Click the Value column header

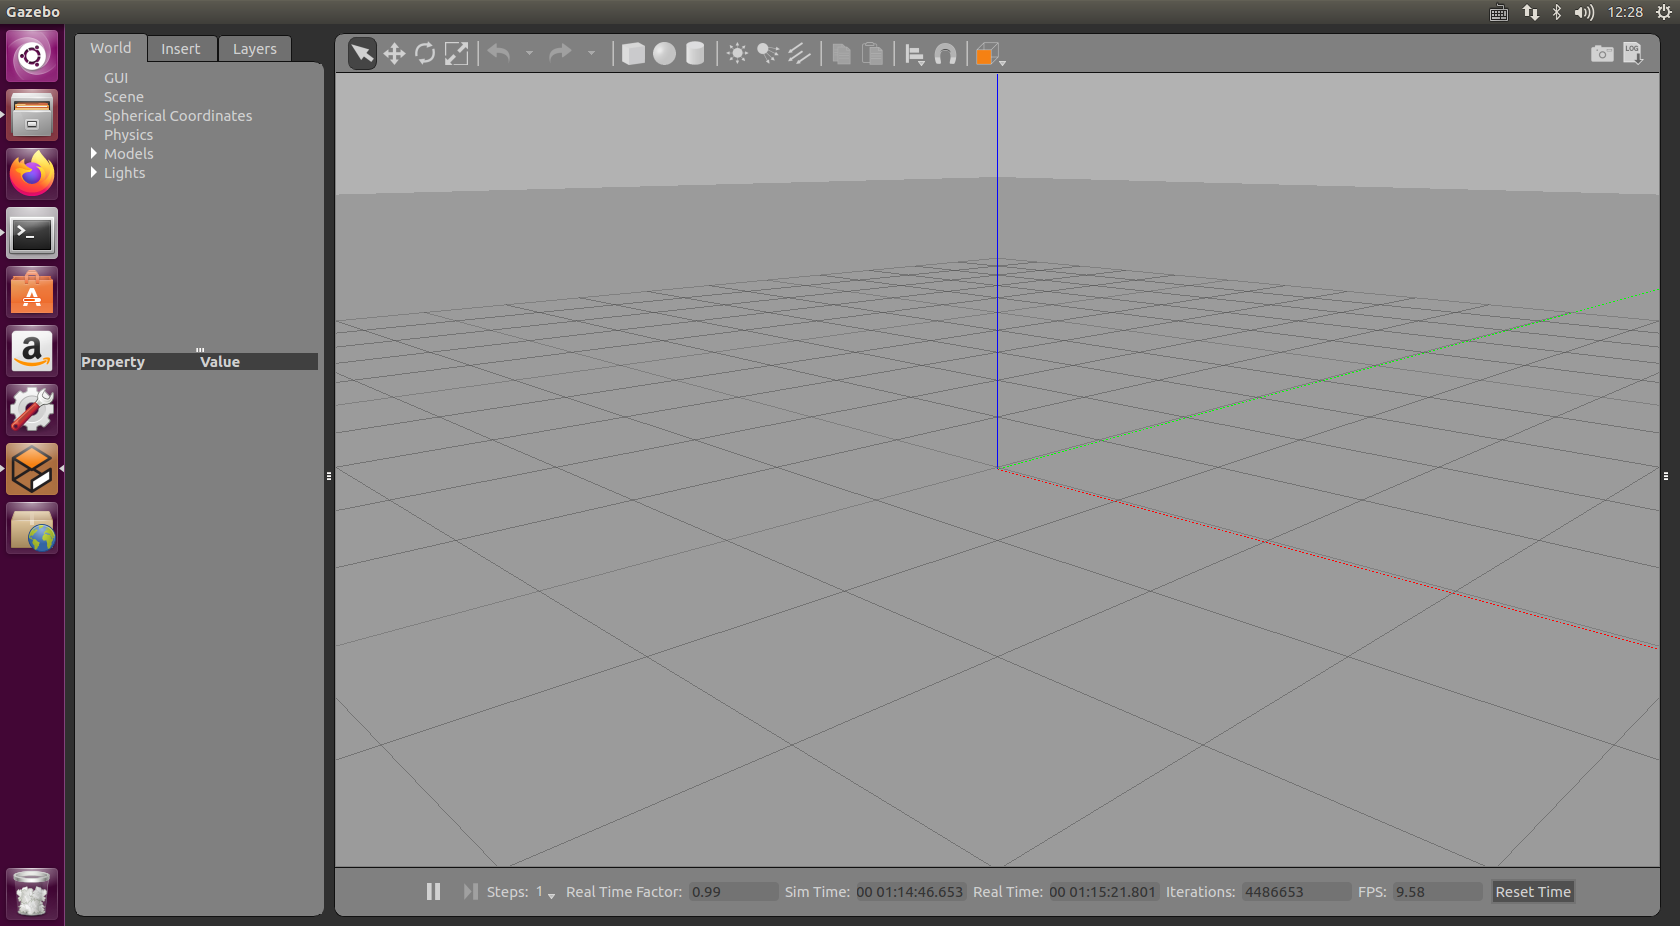258,362
